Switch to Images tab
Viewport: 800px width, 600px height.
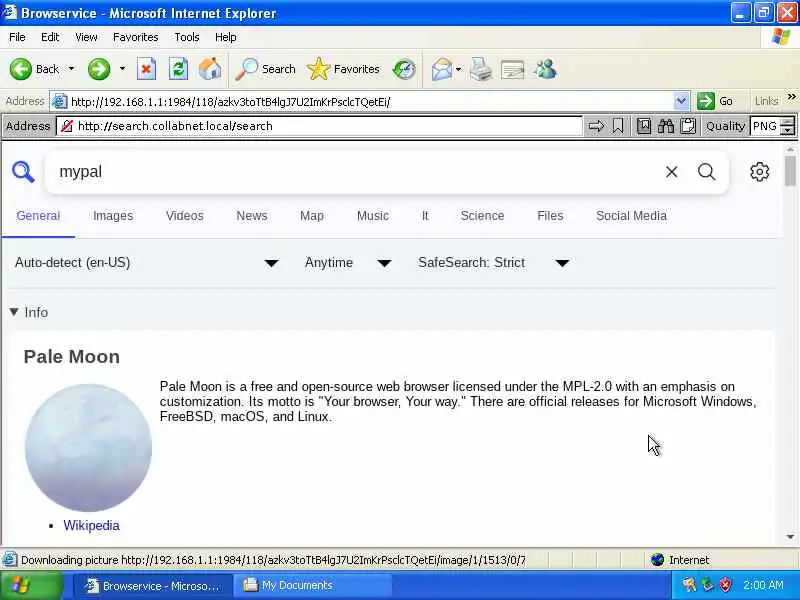[x=113, y=216]
